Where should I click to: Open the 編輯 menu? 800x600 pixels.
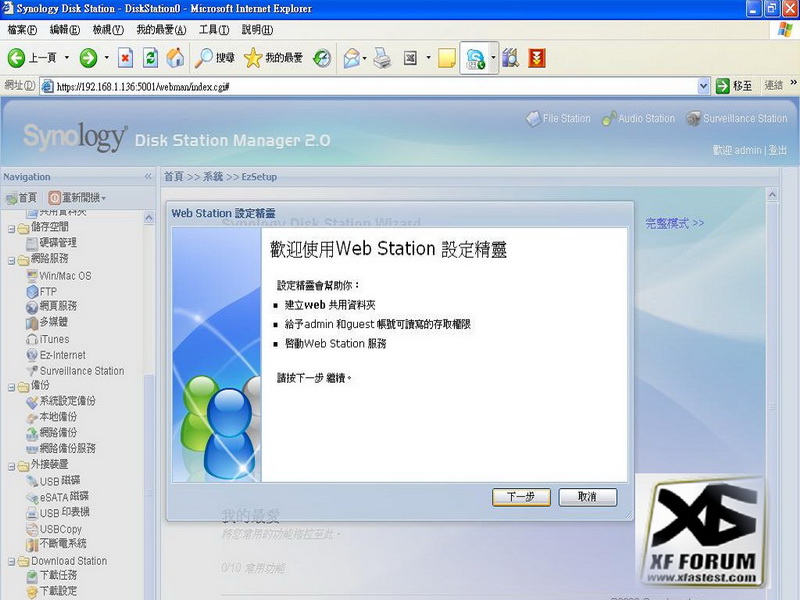(x=65, y=30)
